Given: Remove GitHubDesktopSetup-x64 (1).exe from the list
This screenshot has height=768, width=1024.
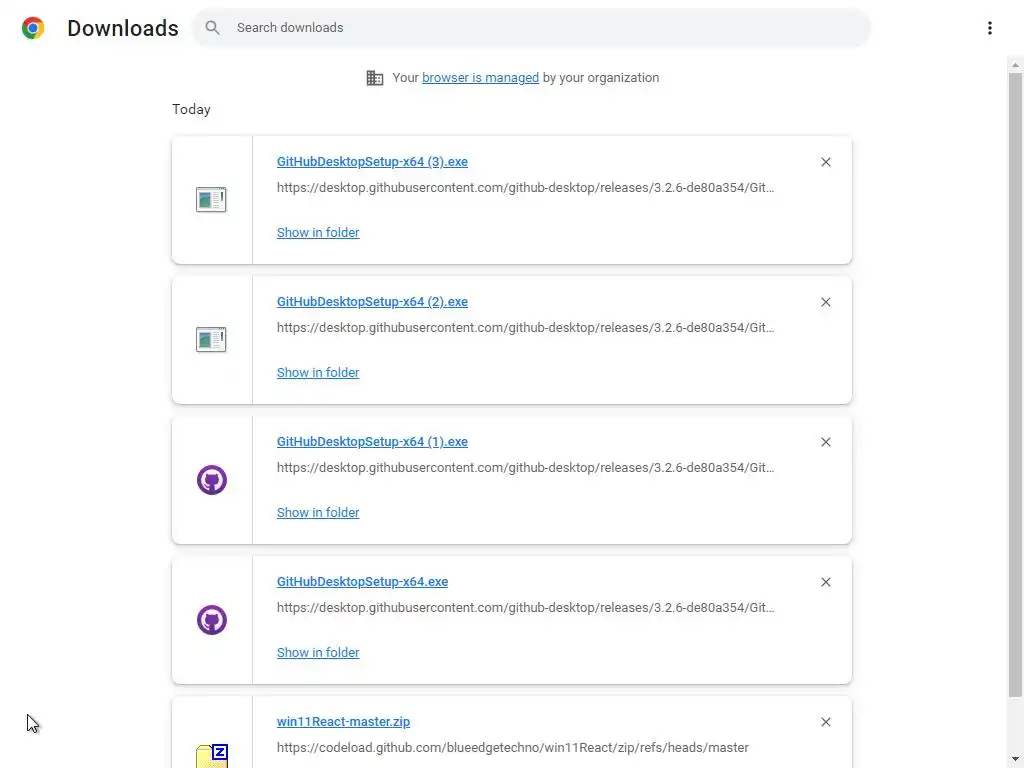Looking at the screenshot, I should coord(826,442).
